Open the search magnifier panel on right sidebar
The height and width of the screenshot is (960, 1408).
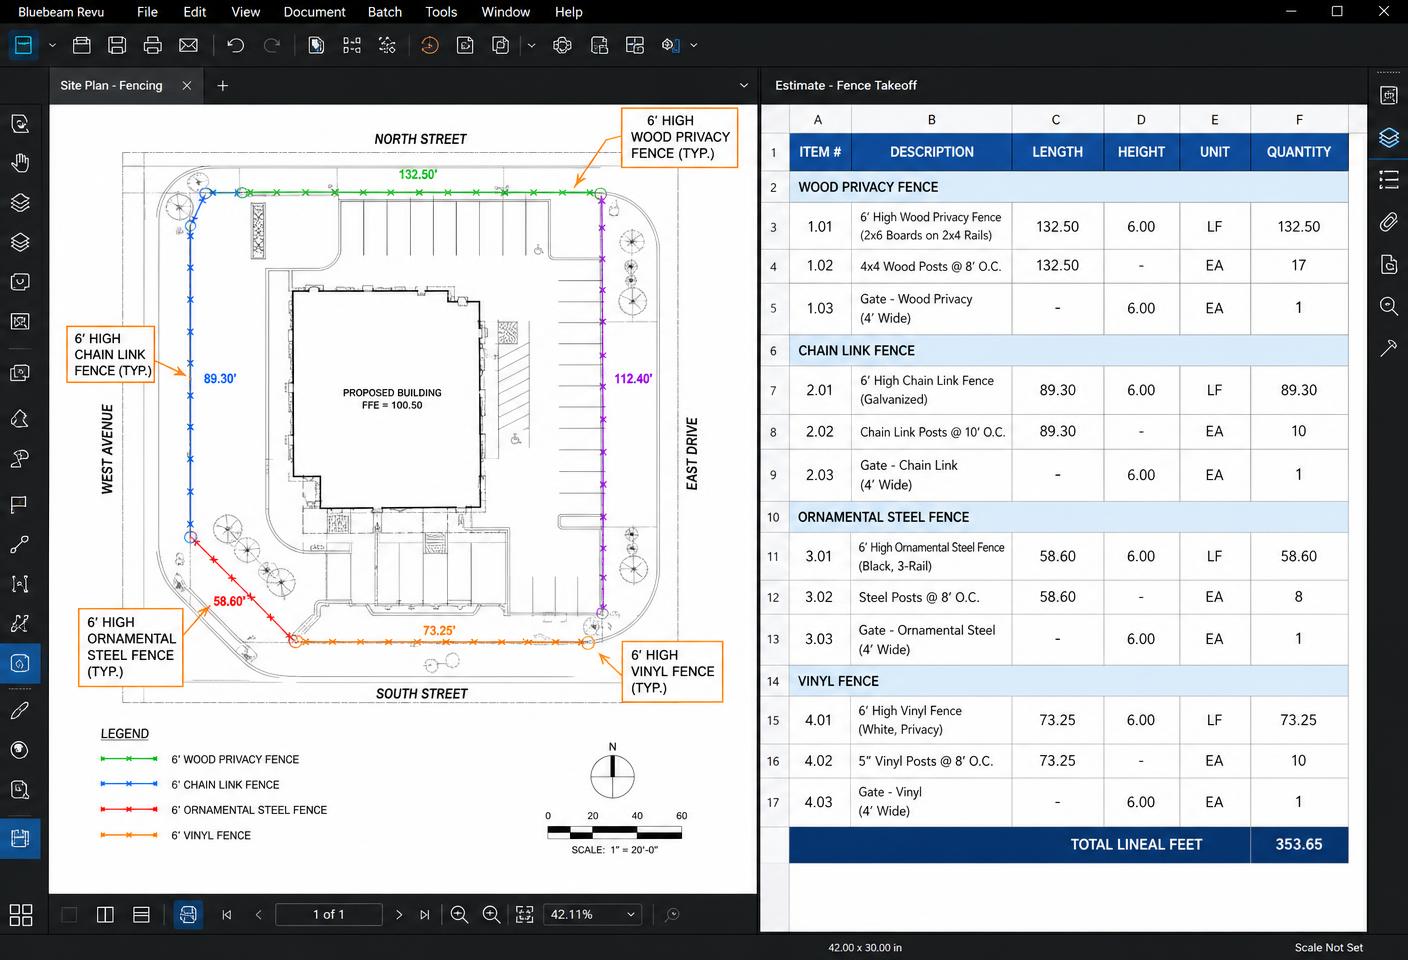point(1388,306)
